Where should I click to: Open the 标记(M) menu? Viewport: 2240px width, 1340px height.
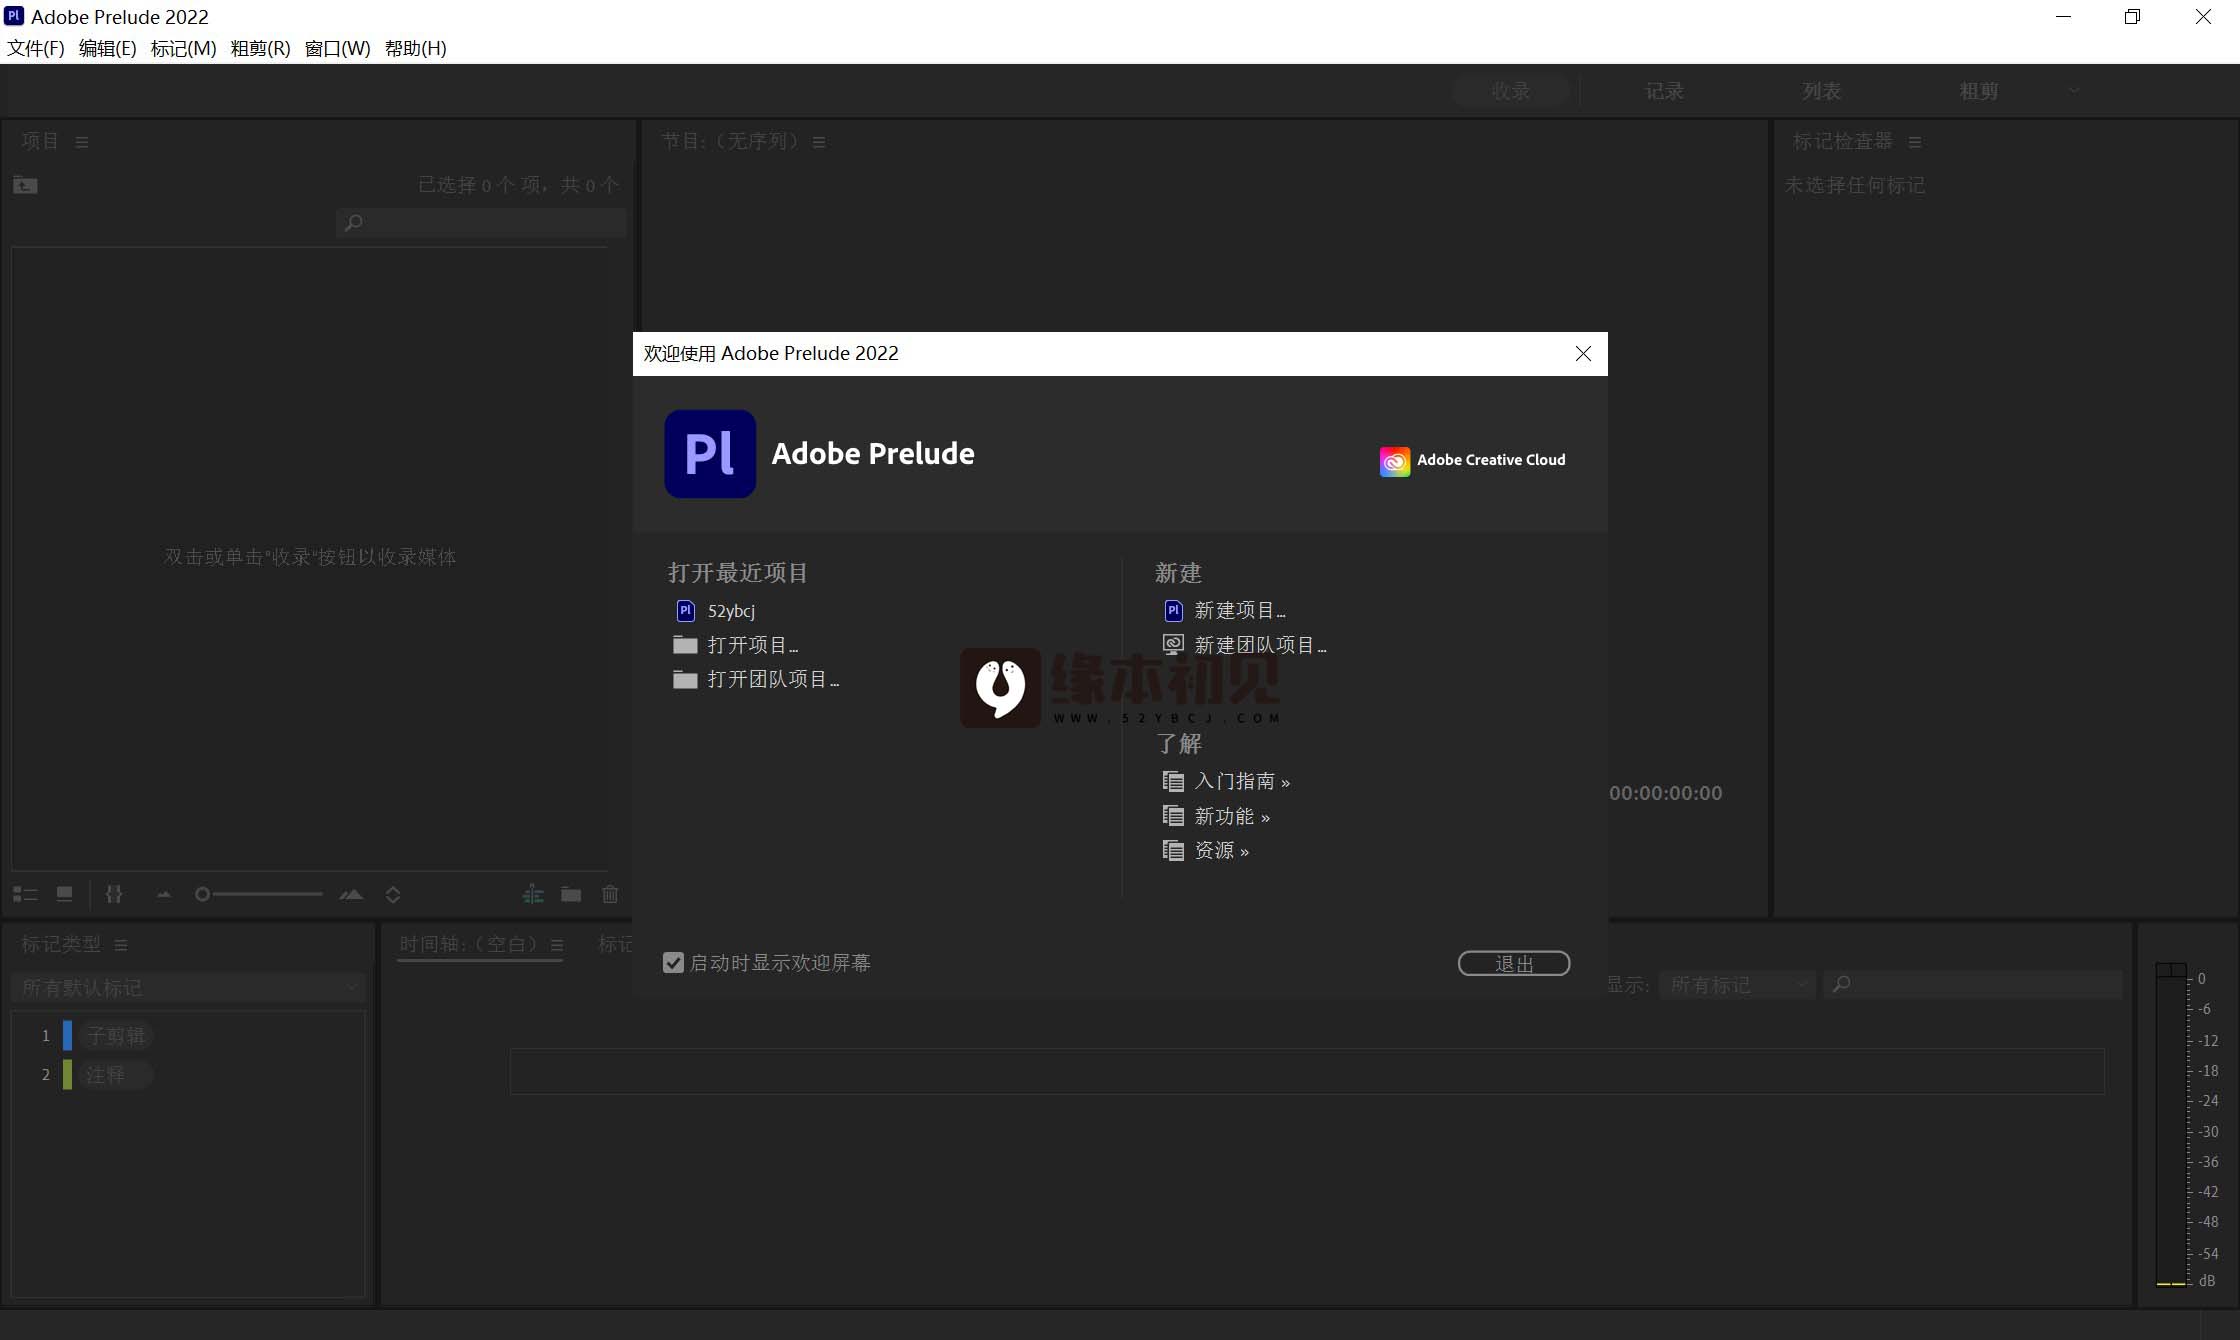click(x=183, y=48)
